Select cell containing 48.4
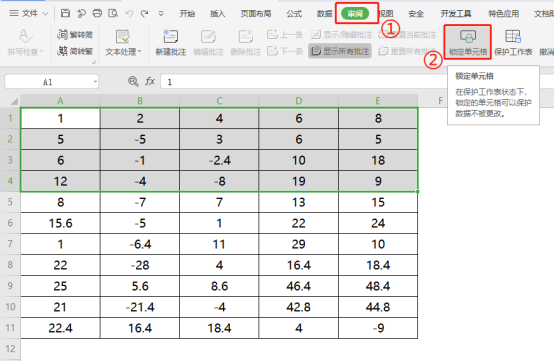Image resolution: width=554 pixels, height=361 pixels. point(378,286)
